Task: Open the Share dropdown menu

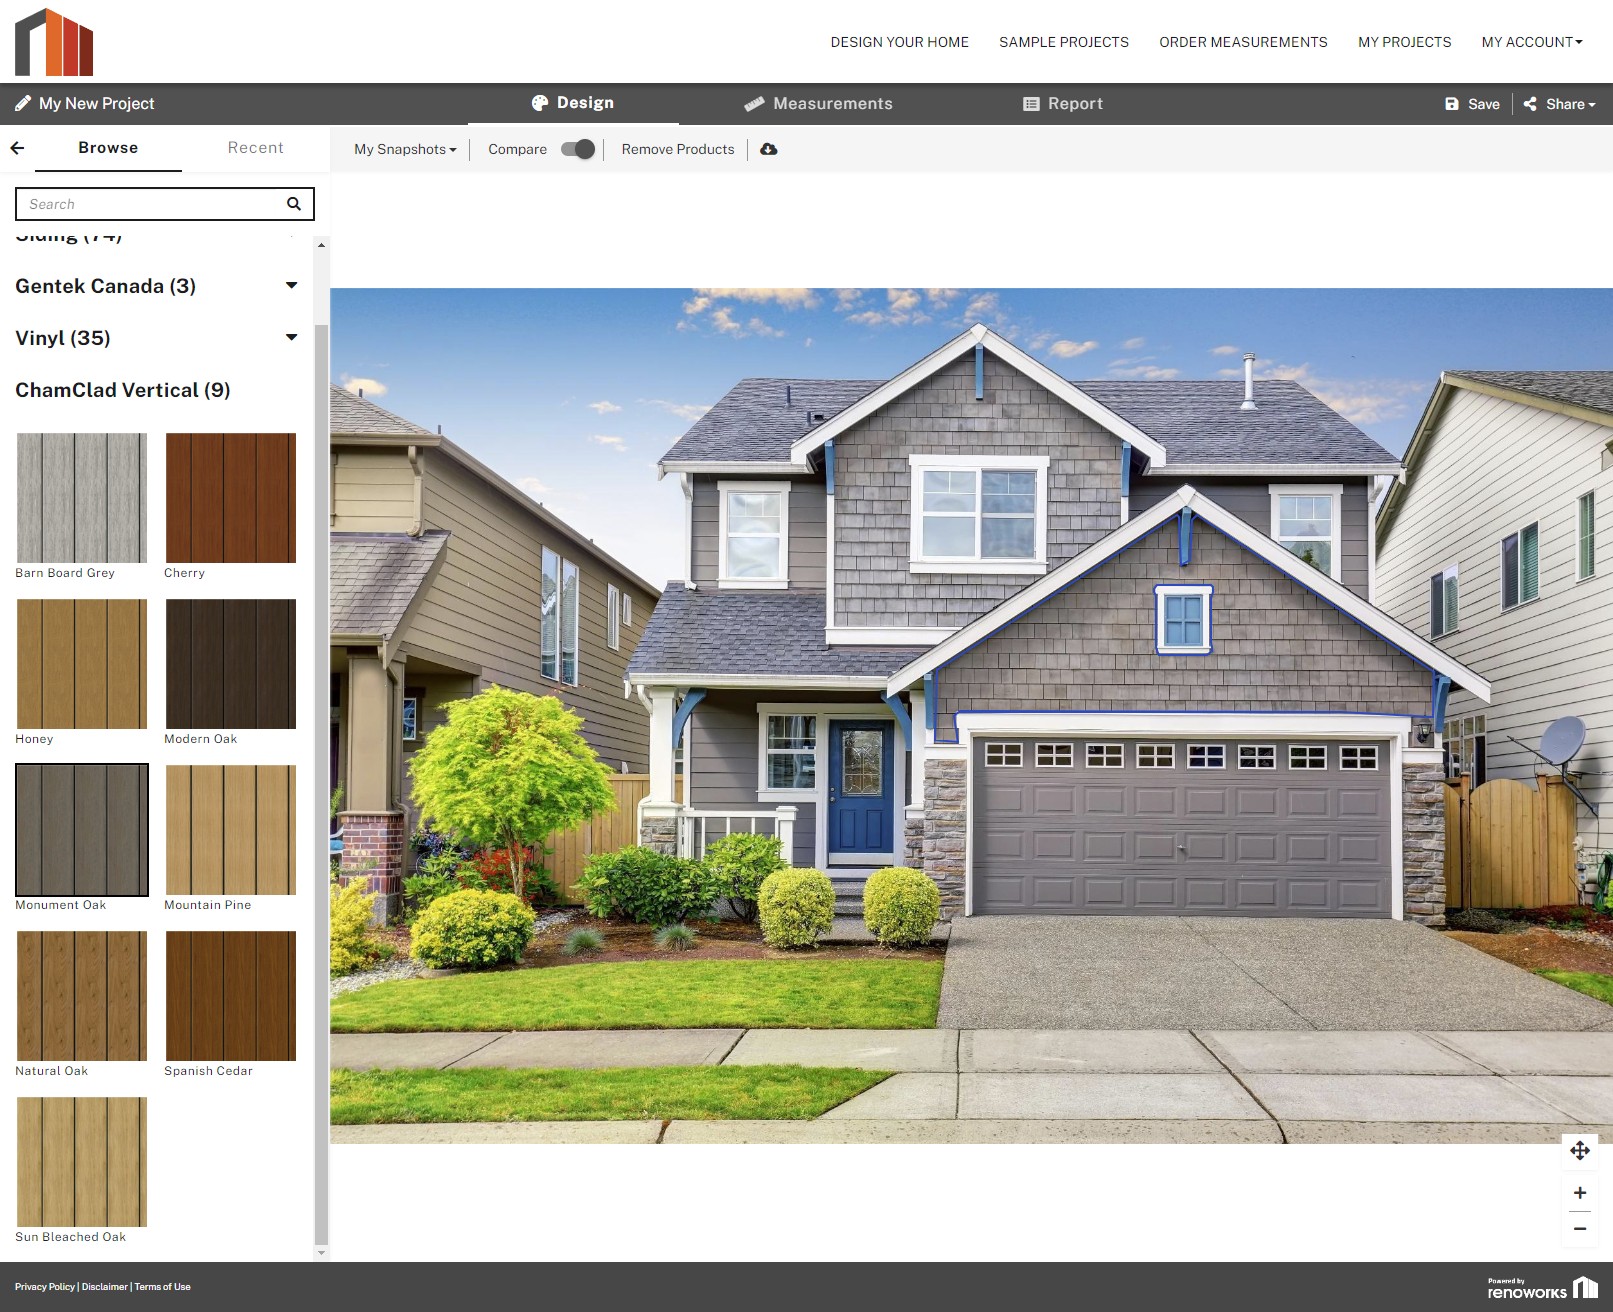Action: click(1559, 104)
